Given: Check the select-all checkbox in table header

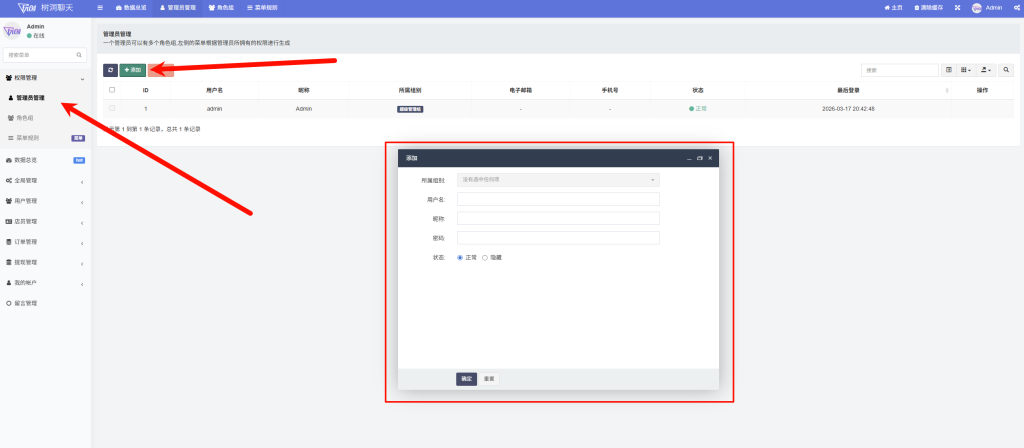Looking at the screenshot, I should click(x=112, y=90).
